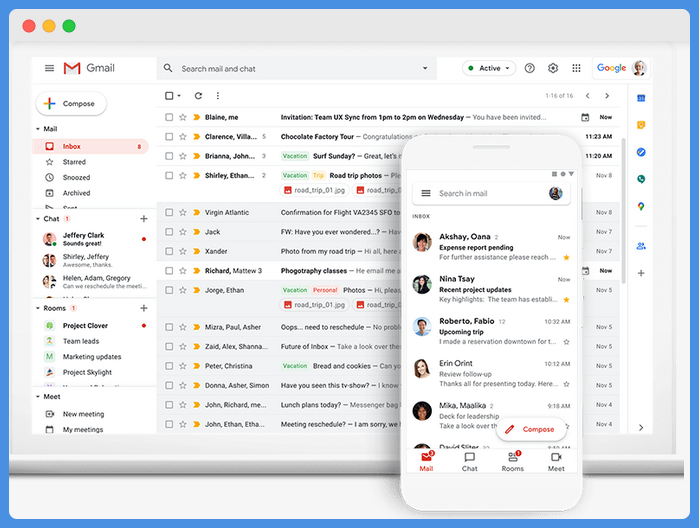Open the Help question mark icon
Image resolution: width=699 pixels, height=528 pixels.
click(530, 68)
